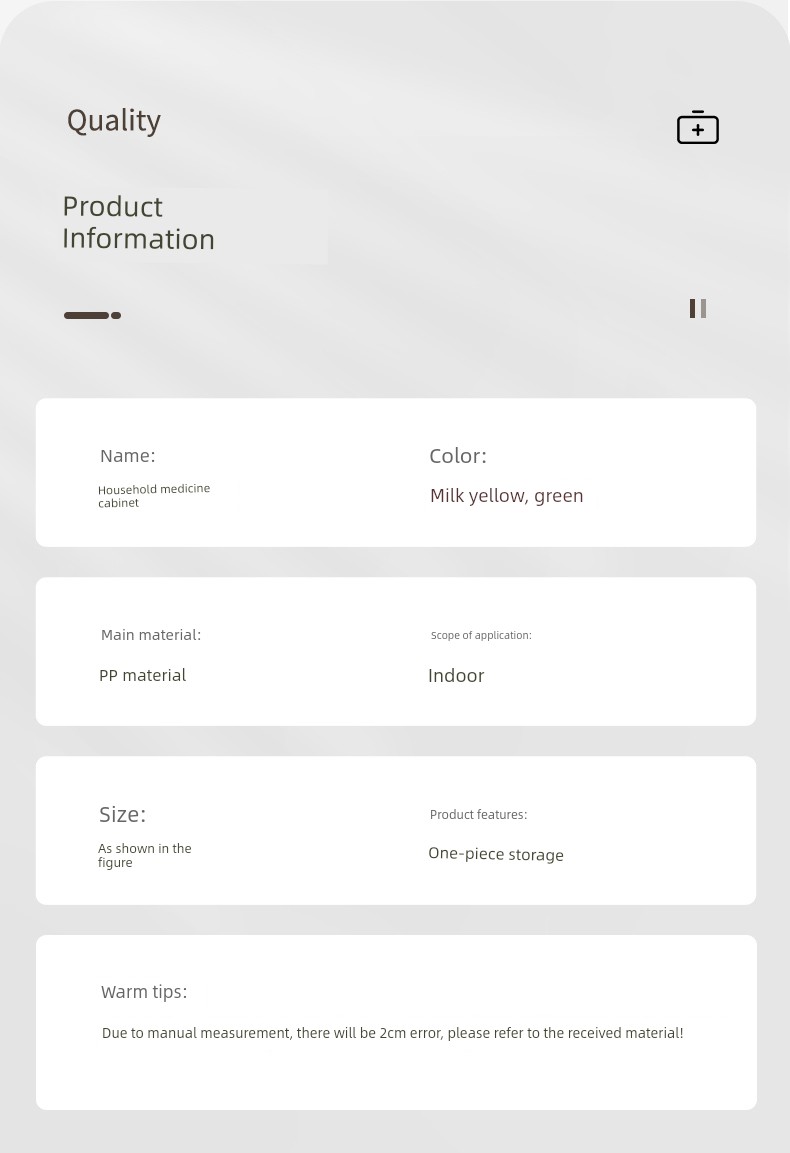Viewport: 790px width, 1153px height.
Task: Click One-piece storage text
Action: coord(496,854)
